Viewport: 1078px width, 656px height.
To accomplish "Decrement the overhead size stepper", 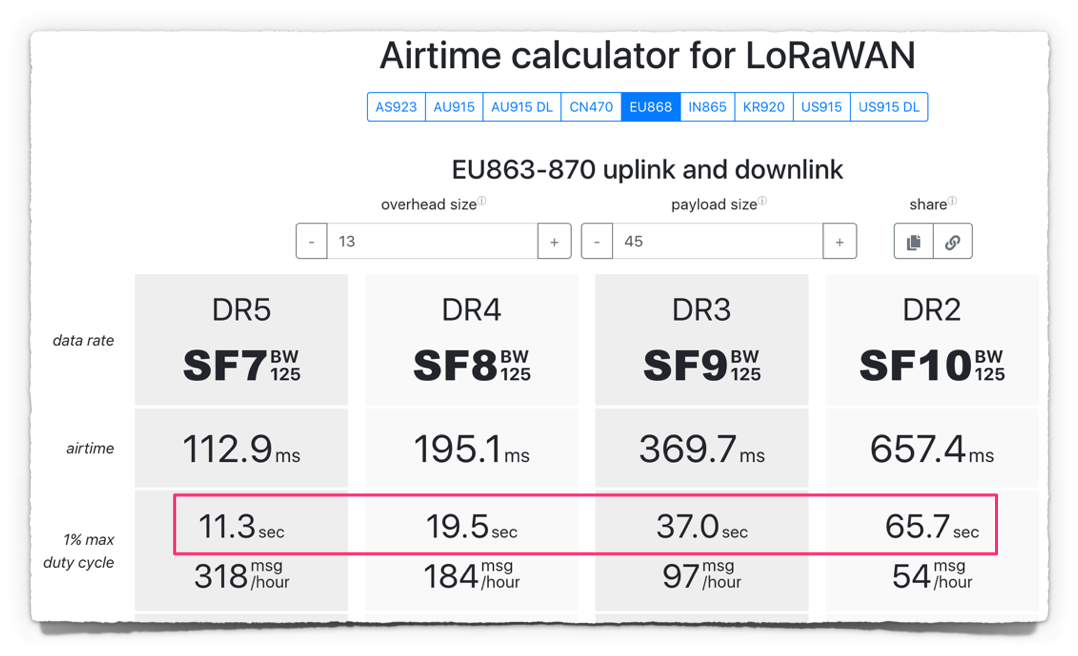I will click(x=311, y=241).
